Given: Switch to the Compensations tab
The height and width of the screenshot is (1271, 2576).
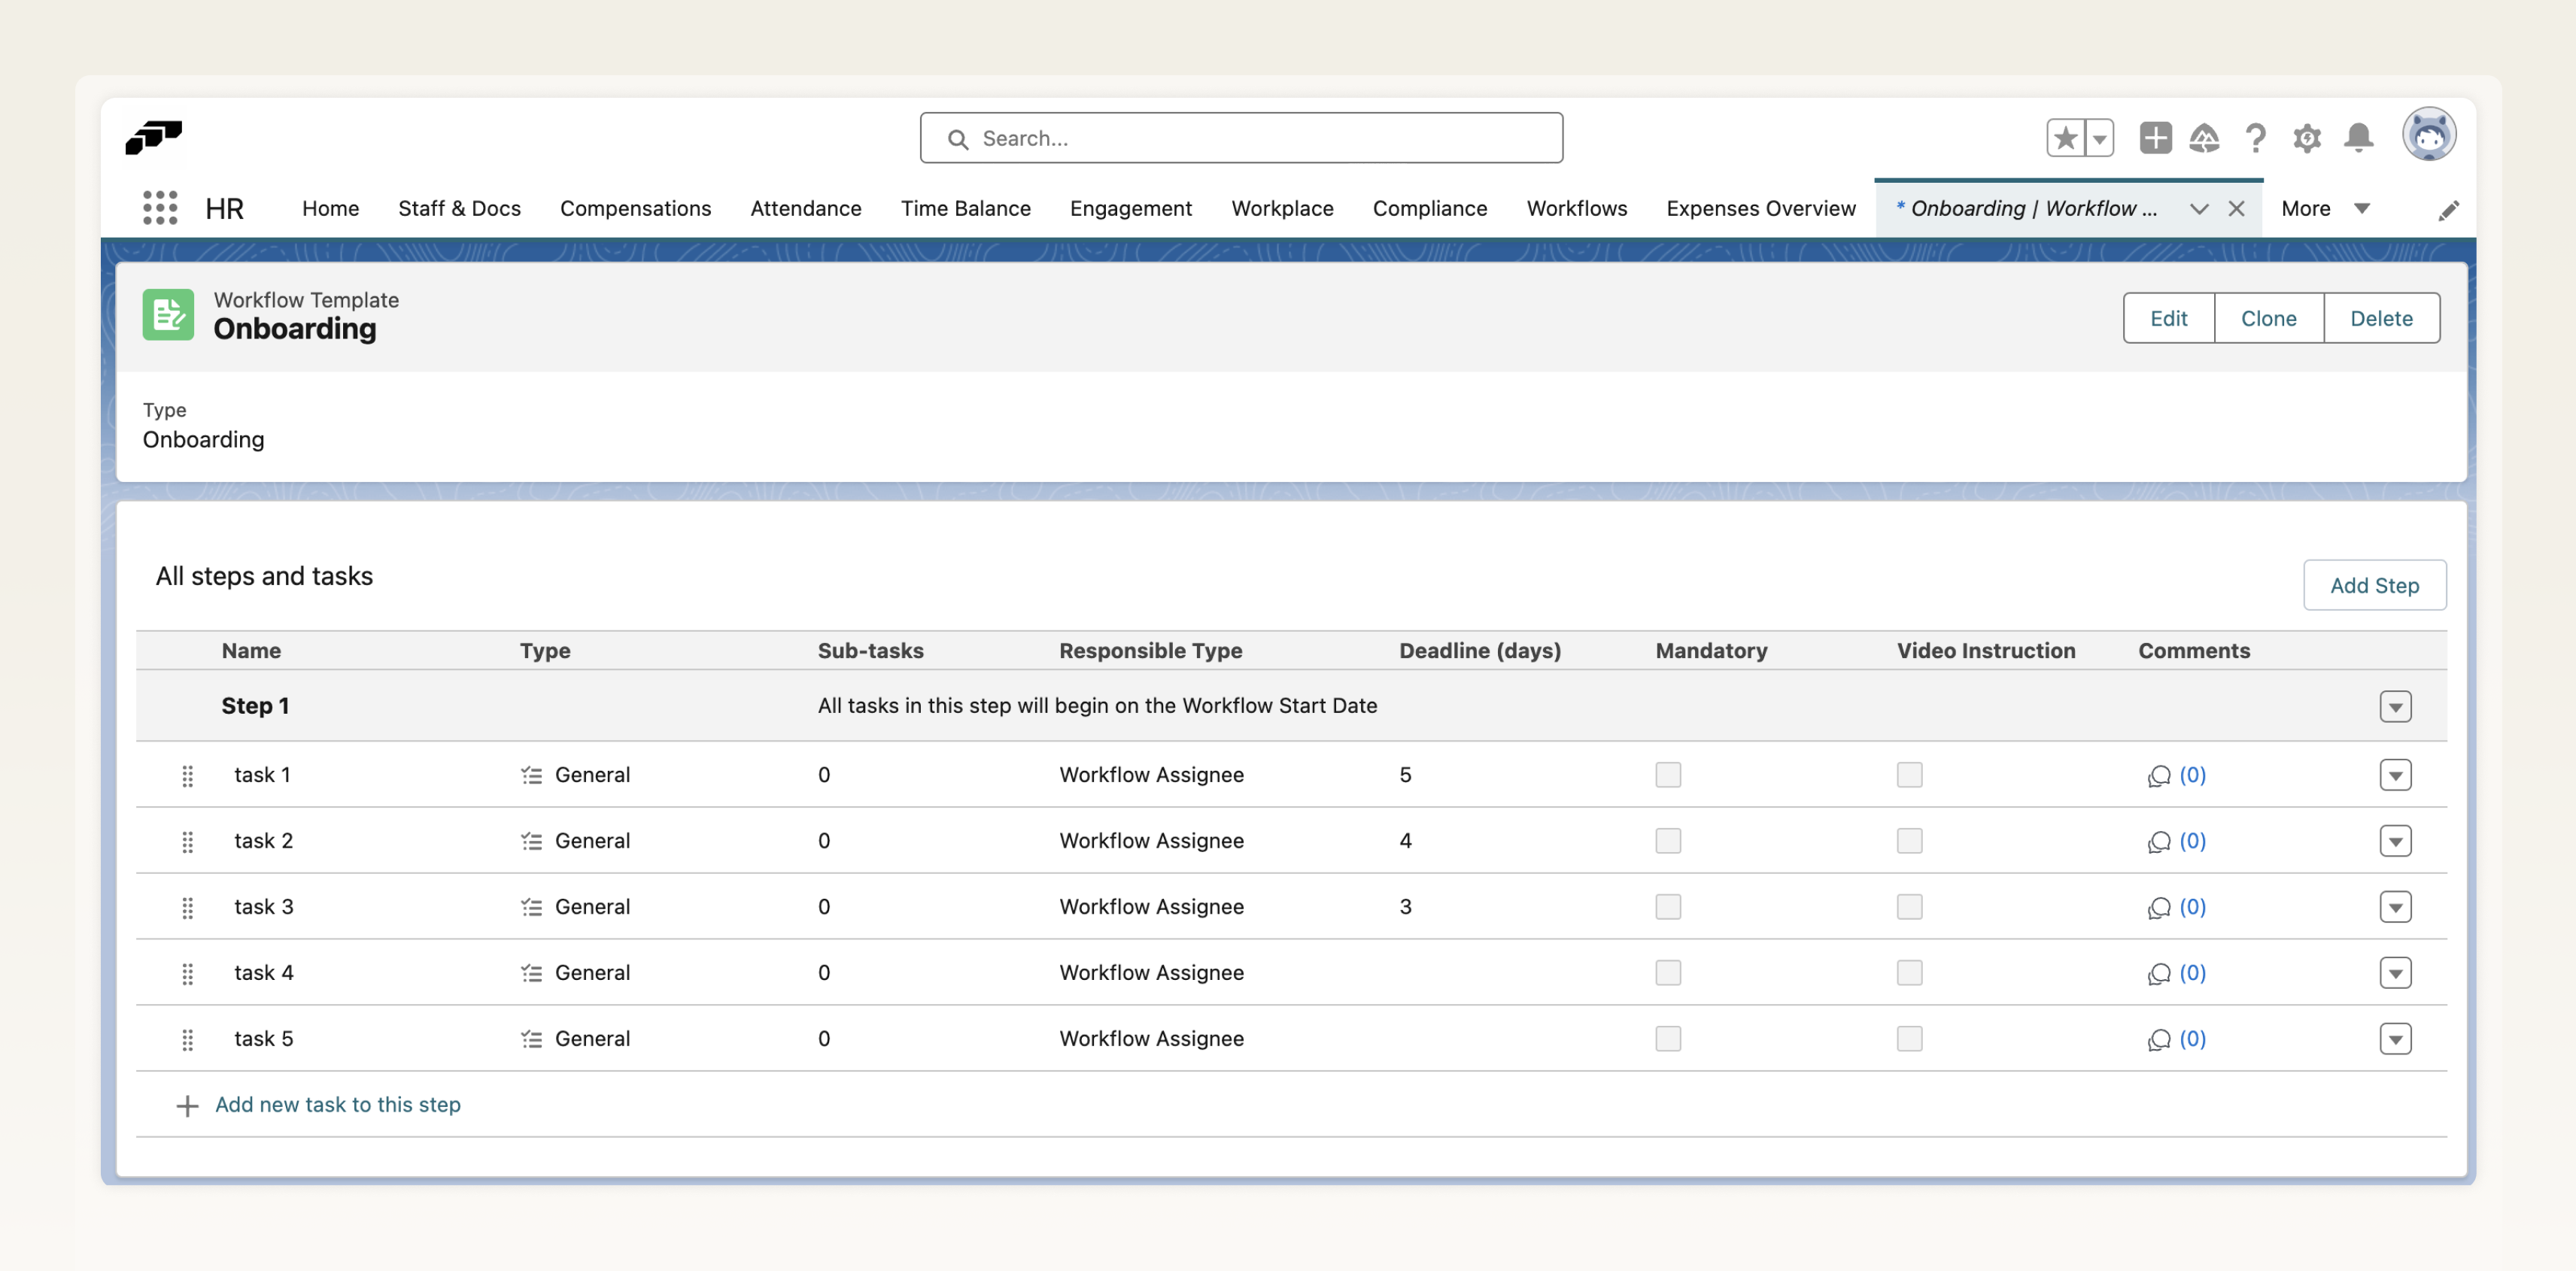Looking at the screenshot, I should coord(635,208).
